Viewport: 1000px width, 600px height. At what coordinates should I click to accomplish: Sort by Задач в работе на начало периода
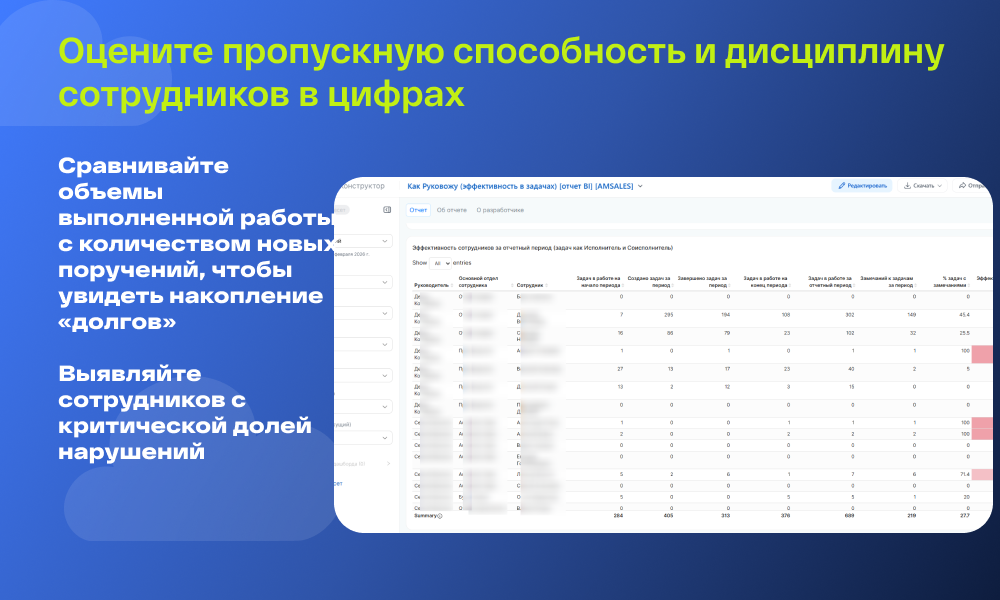(622, 285)
